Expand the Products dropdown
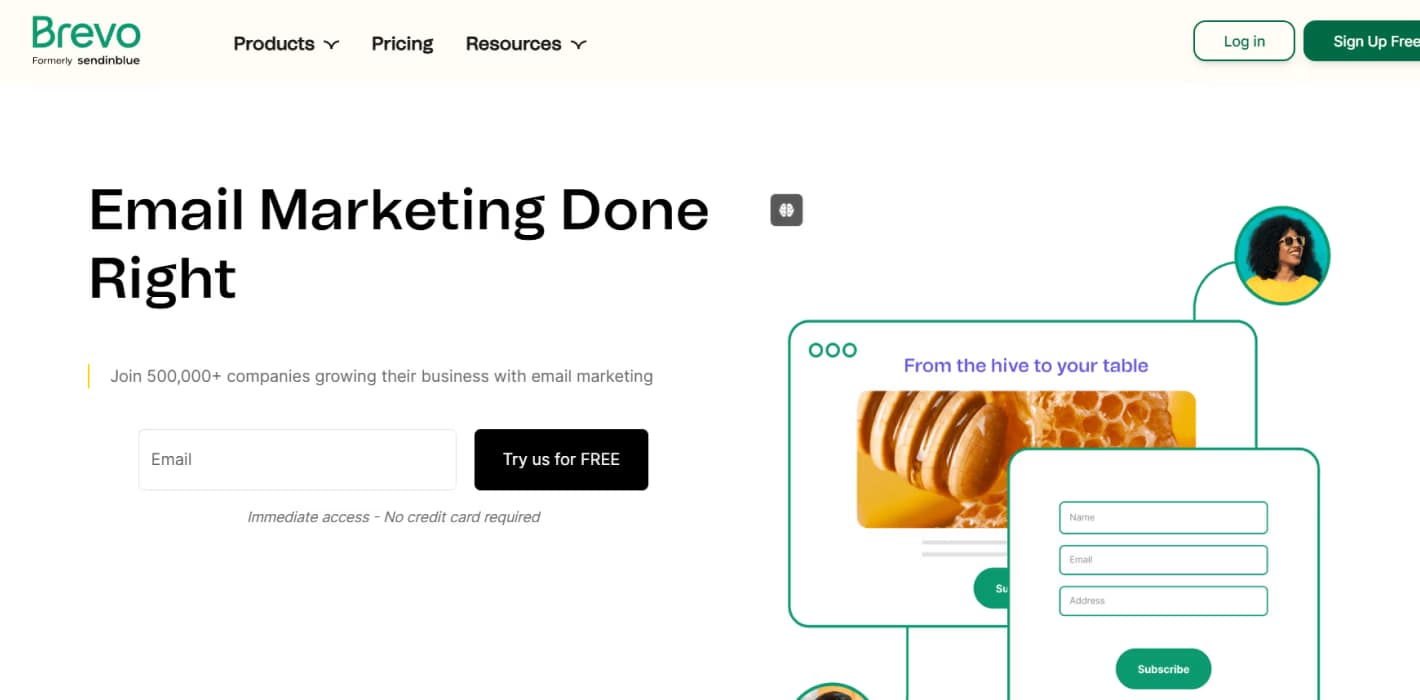The image size is (1420, 700). tap(274, 43)
